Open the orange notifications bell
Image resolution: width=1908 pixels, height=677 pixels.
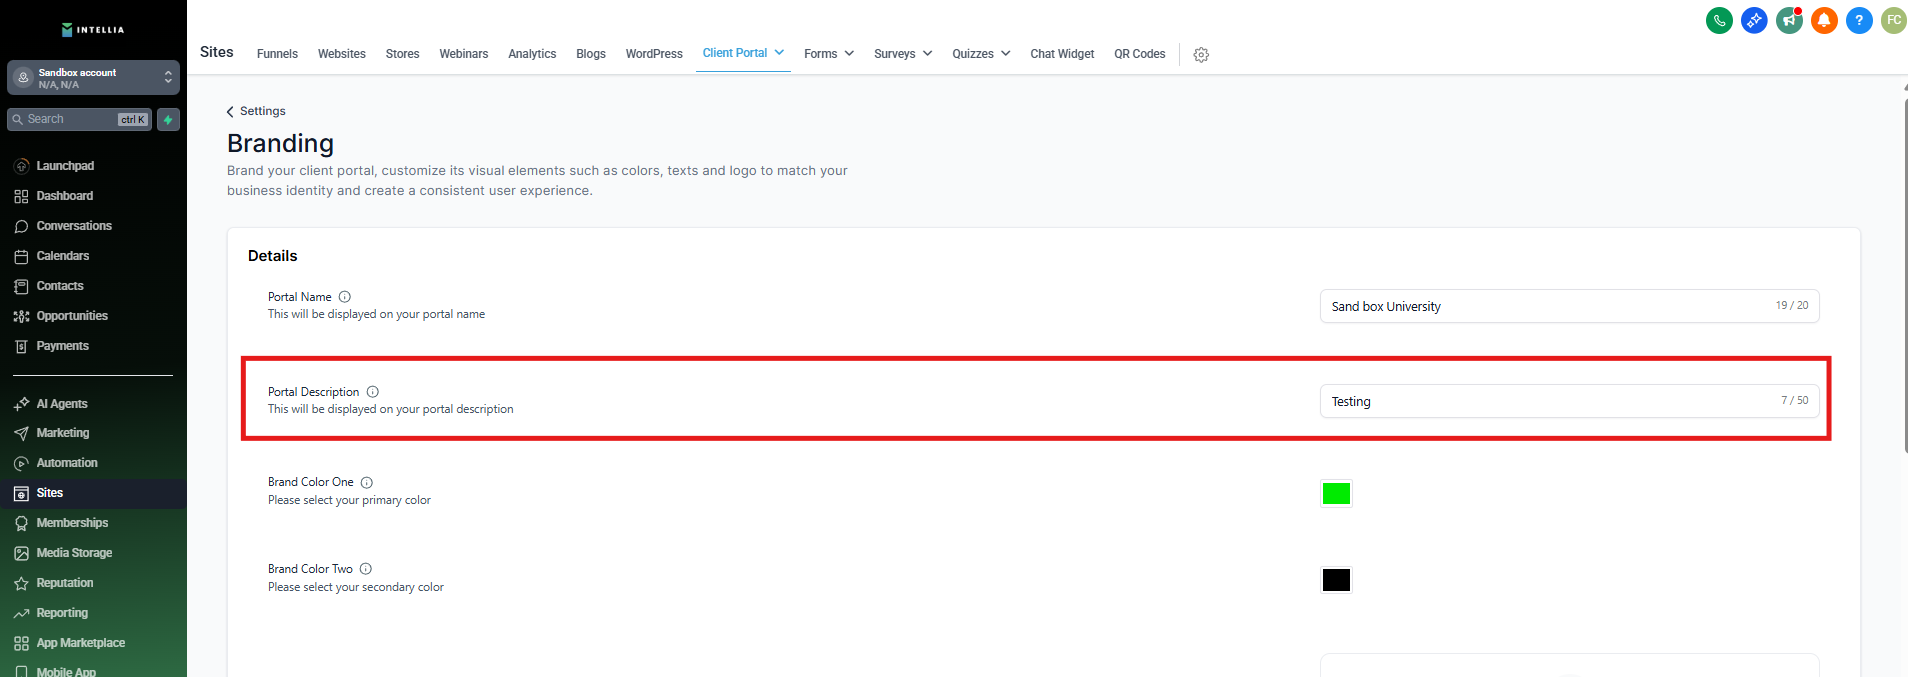tap(1824, 20)
